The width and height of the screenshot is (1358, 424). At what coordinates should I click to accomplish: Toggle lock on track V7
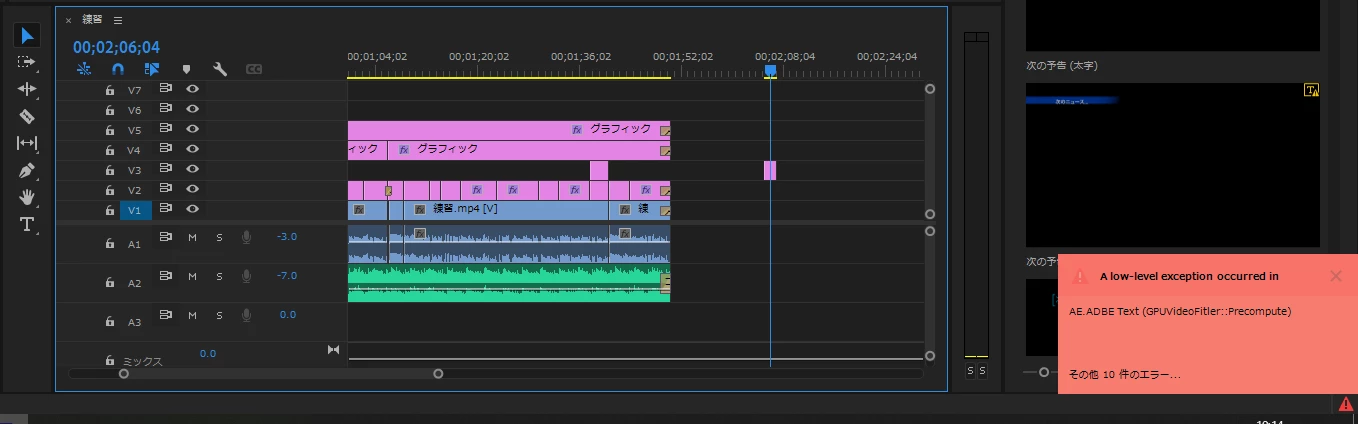coord(110,90)
